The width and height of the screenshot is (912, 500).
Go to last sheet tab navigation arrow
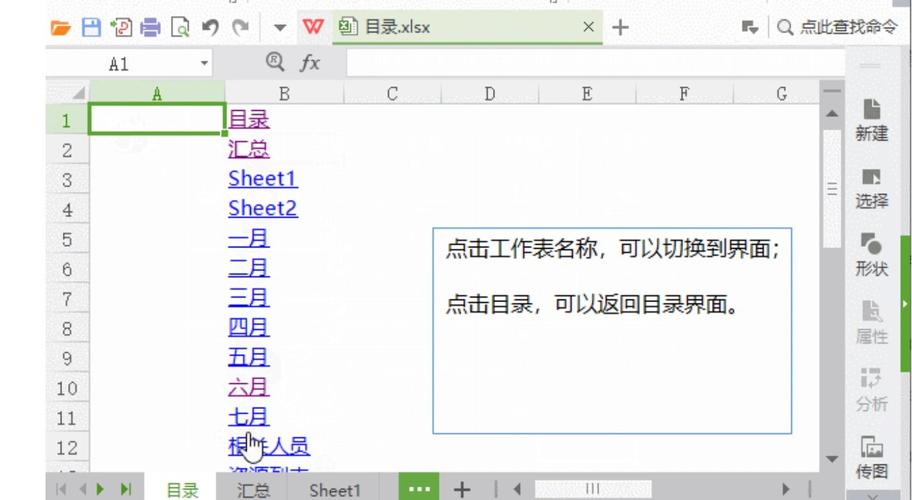(126, 489)
